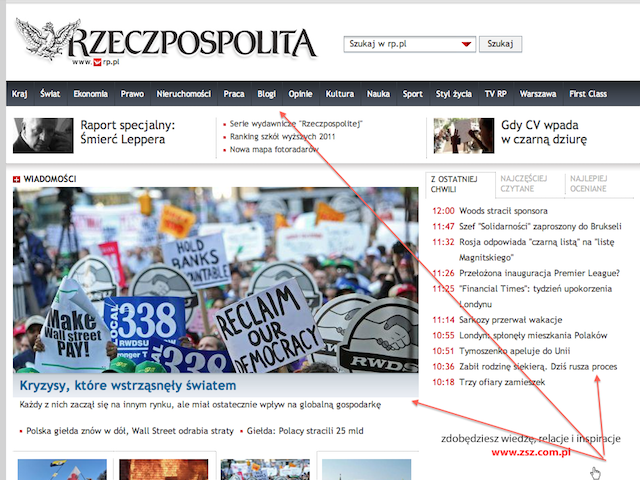Open Nowa mapa fotoradarów link
640x480 pixels.
click(274, 149)
